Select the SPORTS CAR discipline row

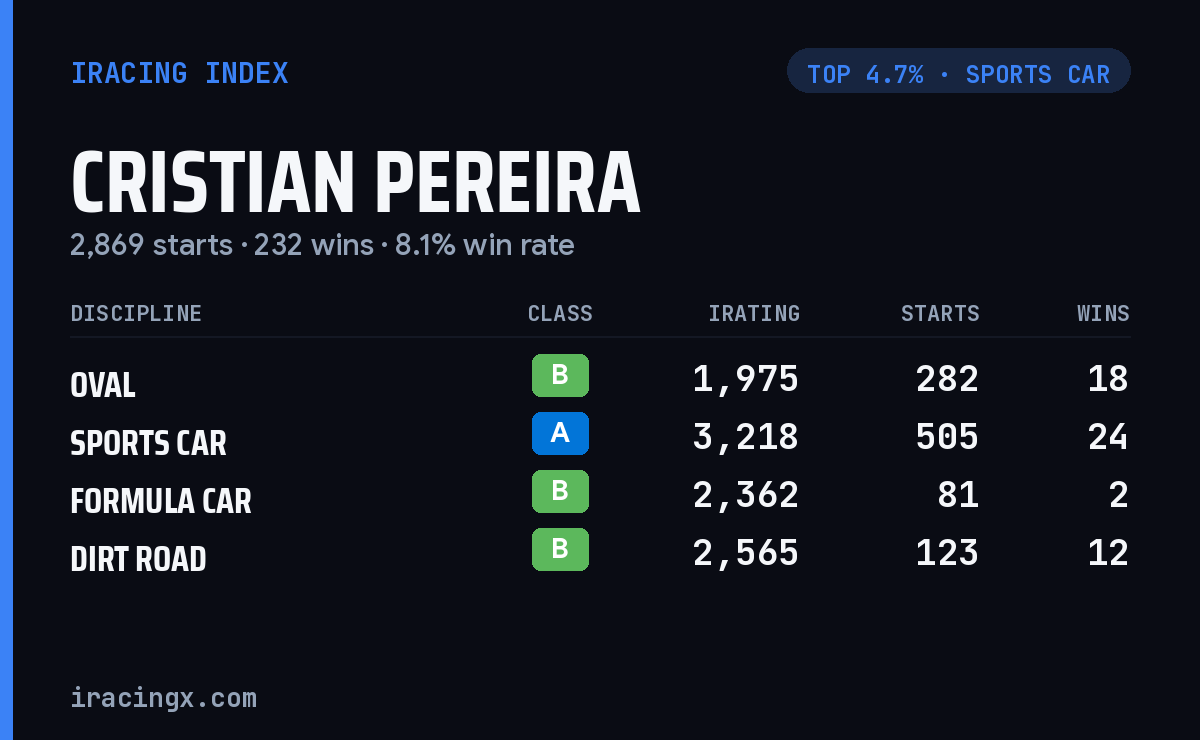600,437
